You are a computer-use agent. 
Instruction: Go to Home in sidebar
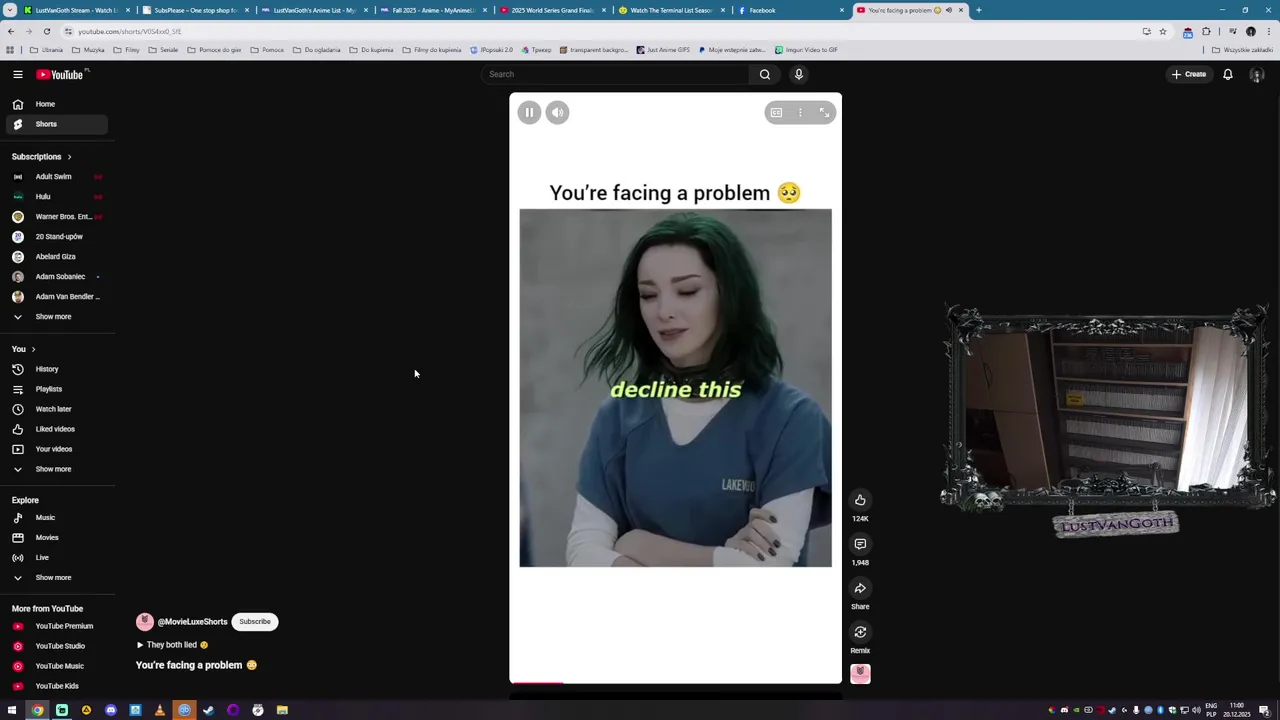pyautogui.click(x=57, y=104)
